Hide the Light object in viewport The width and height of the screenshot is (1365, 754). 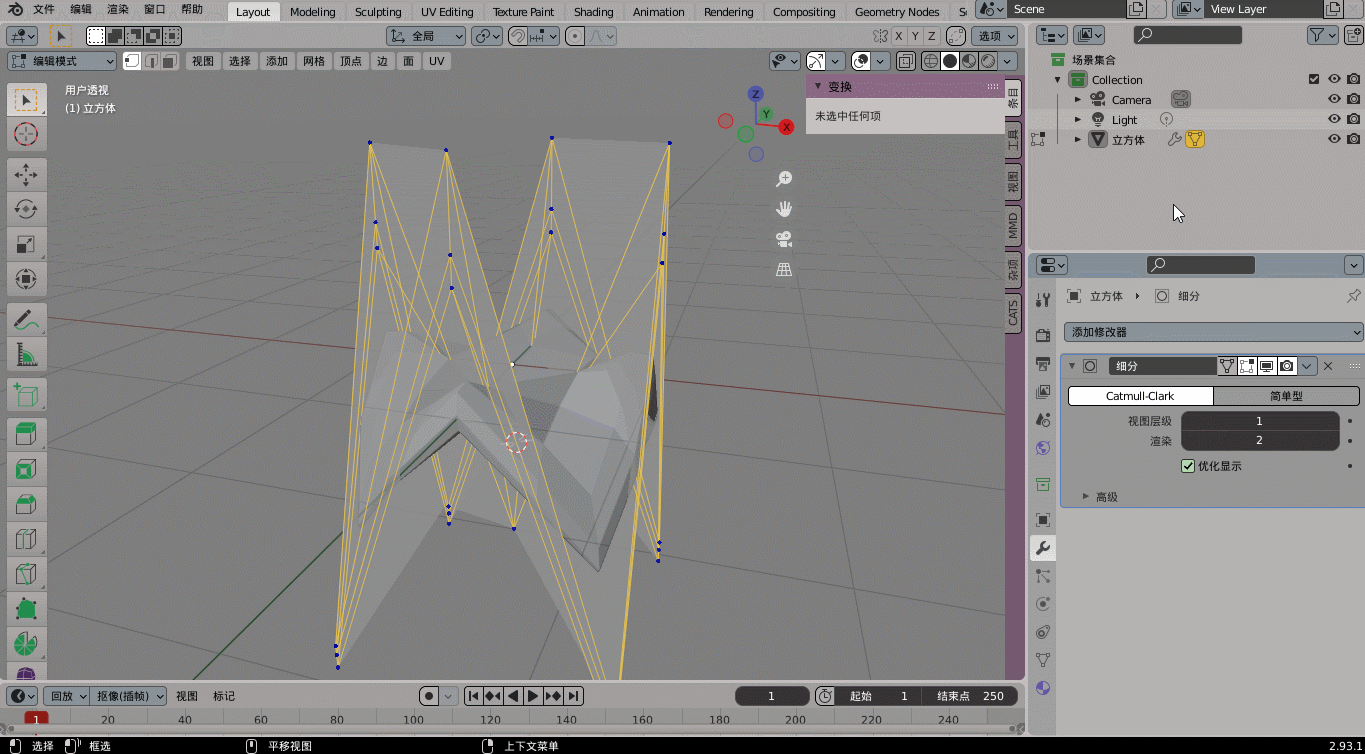click(1334, 119)
